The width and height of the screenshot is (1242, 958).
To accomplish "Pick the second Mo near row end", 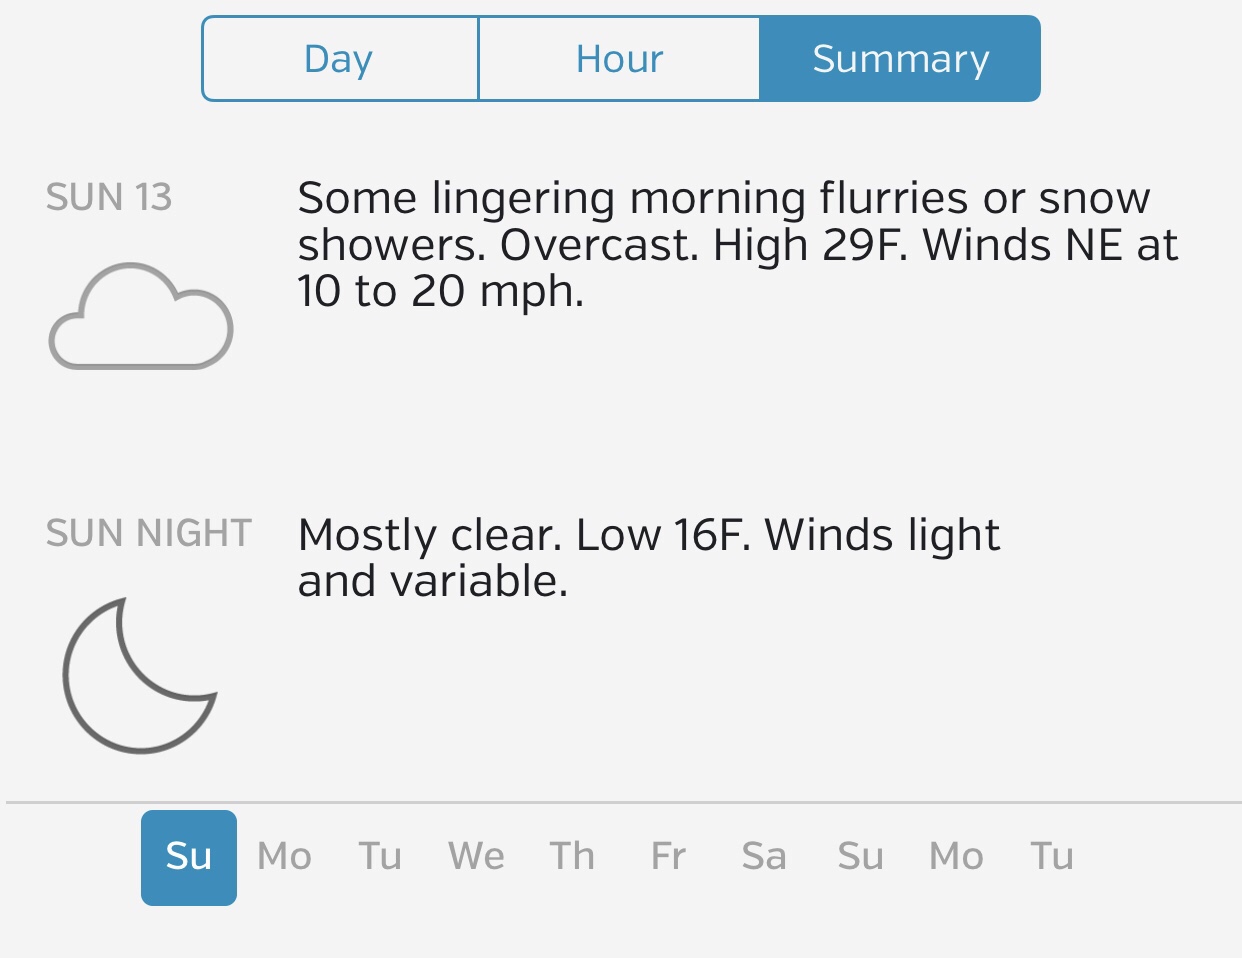I will click(956, 857).
